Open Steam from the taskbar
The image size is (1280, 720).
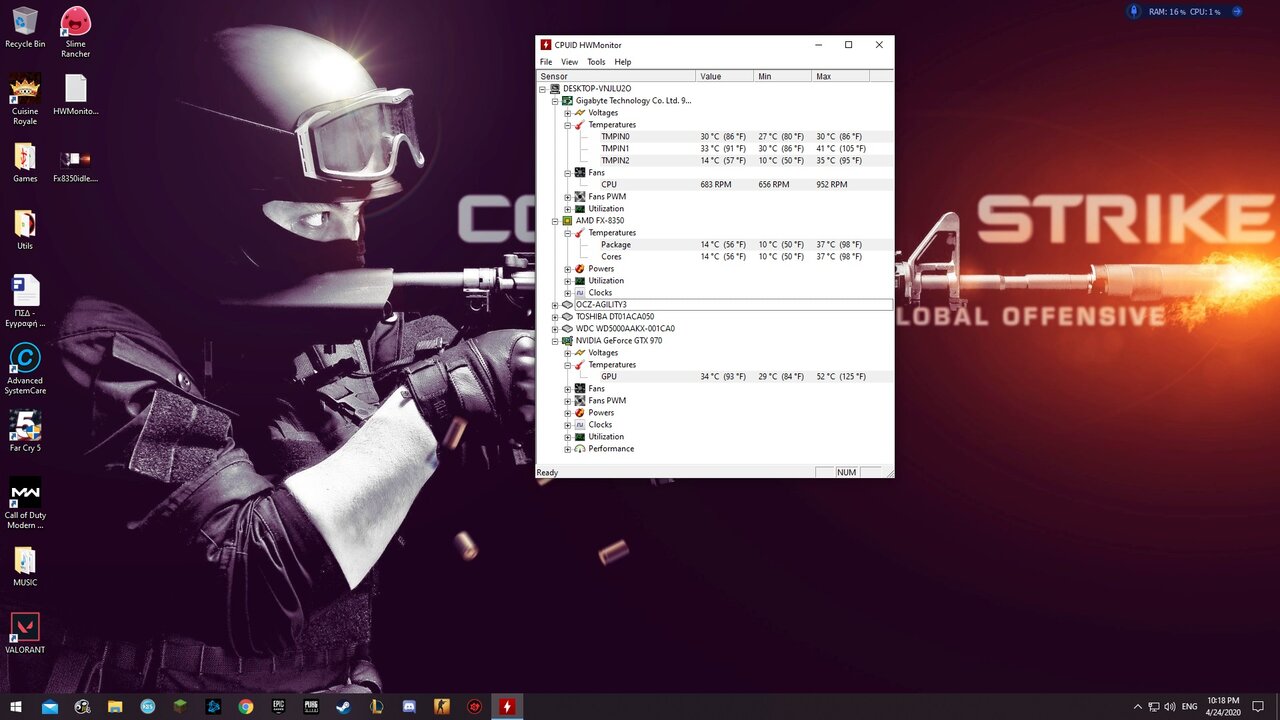pyautogui.click(x=343, y=707)
